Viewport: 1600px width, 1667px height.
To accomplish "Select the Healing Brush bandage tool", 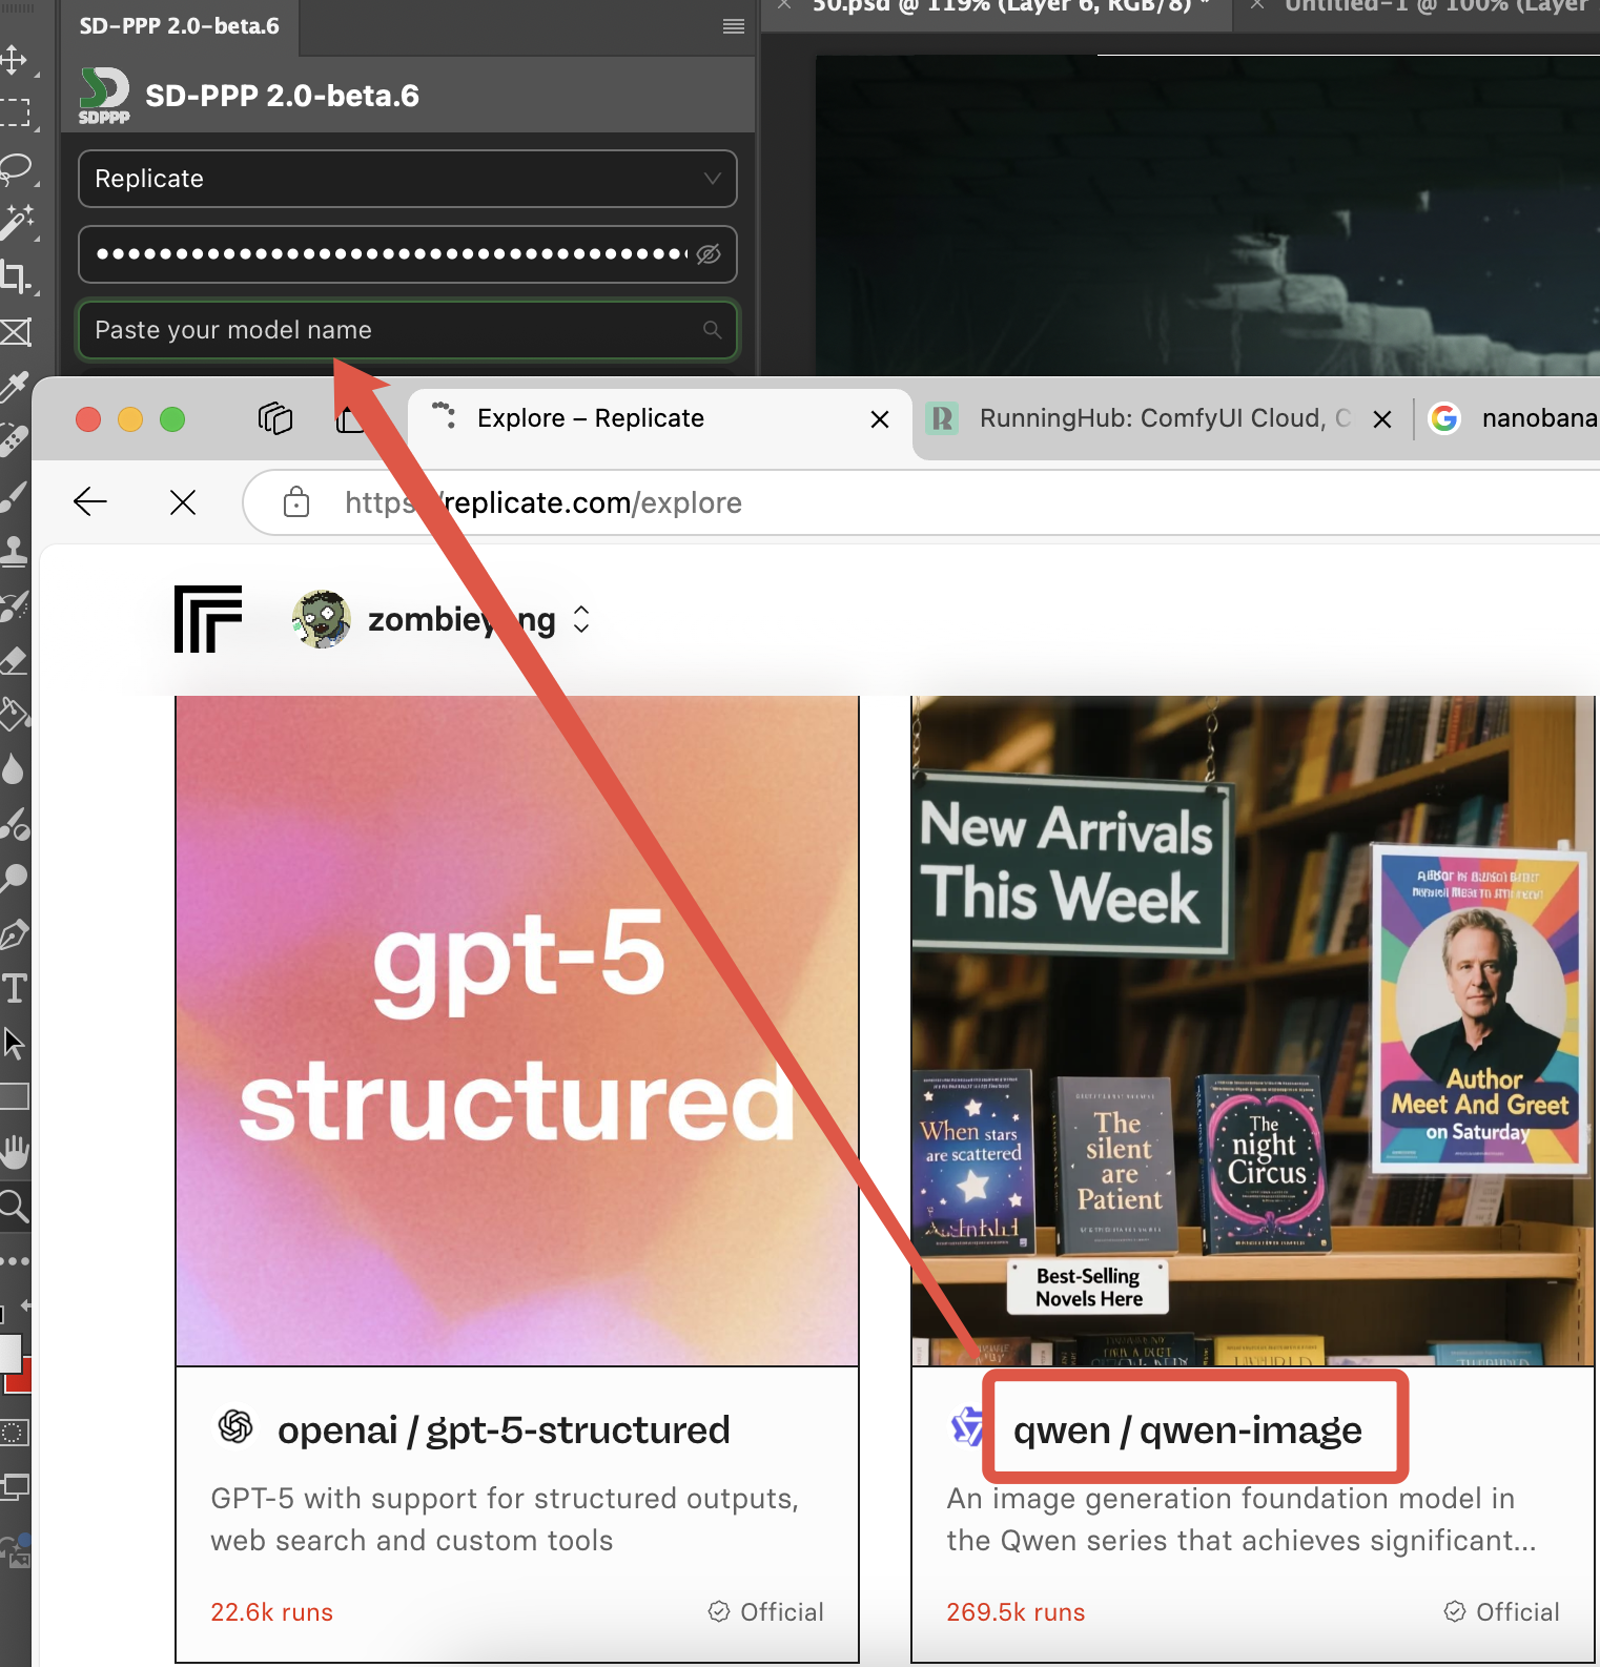I will (15, 440).
